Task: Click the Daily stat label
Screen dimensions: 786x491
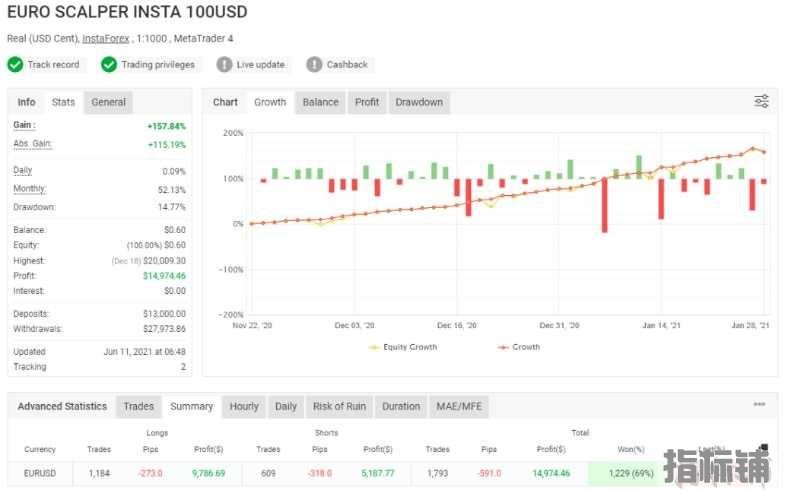Action: pyautogui.click(x=23, y=170)
